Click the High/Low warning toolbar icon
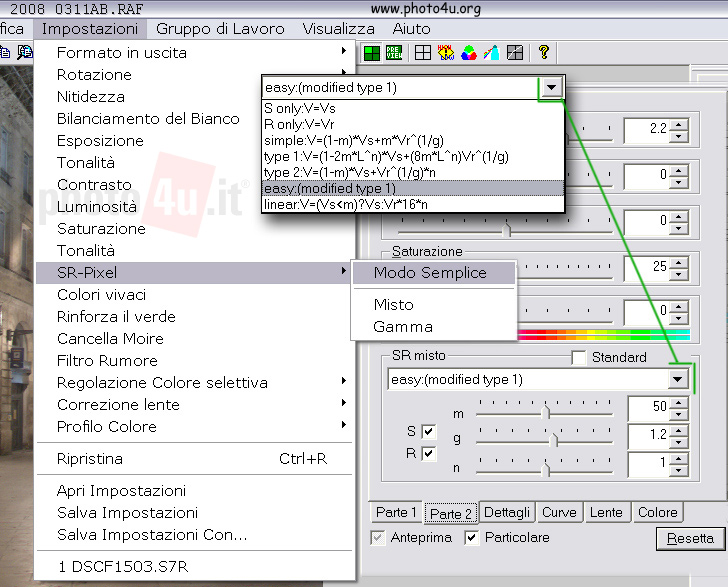This screenshot has height=587, width=728. [446, 53]
